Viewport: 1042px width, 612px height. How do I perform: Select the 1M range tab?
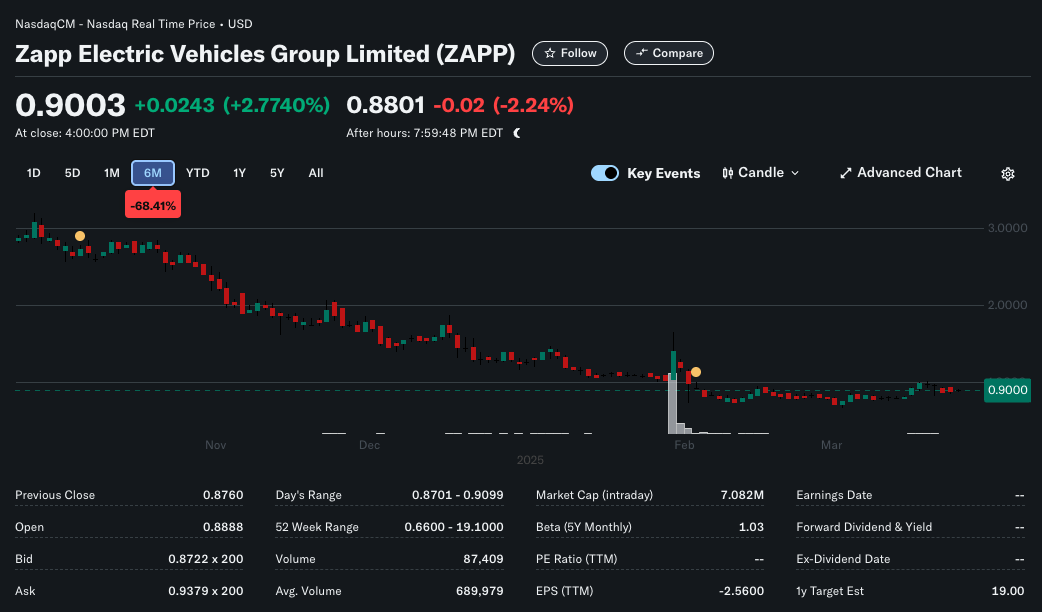pyautogui.click(x=111, y=173)
